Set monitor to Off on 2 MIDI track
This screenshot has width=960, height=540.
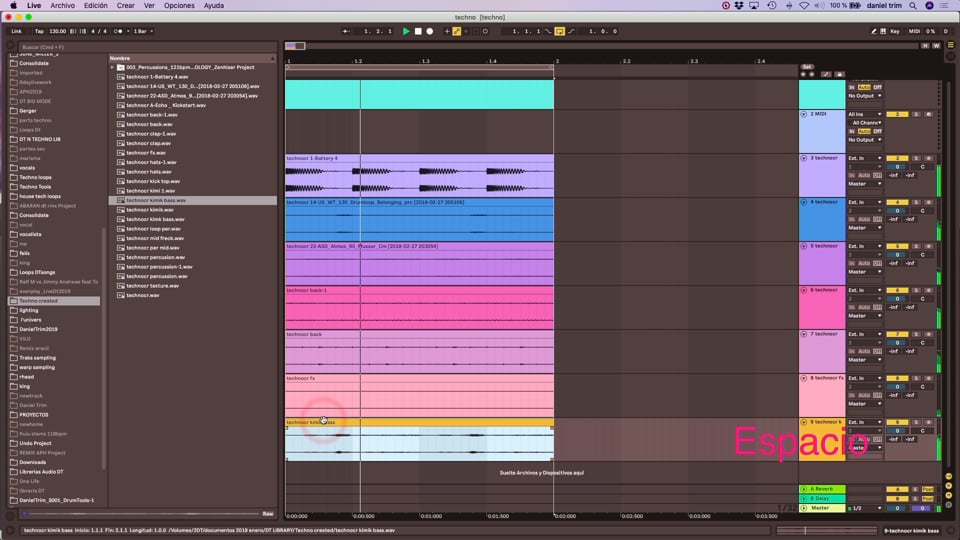[x=877, y=131]
